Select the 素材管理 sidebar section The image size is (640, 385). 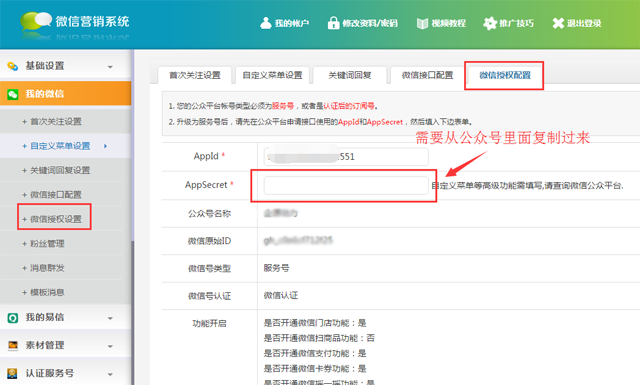(65, 345)
